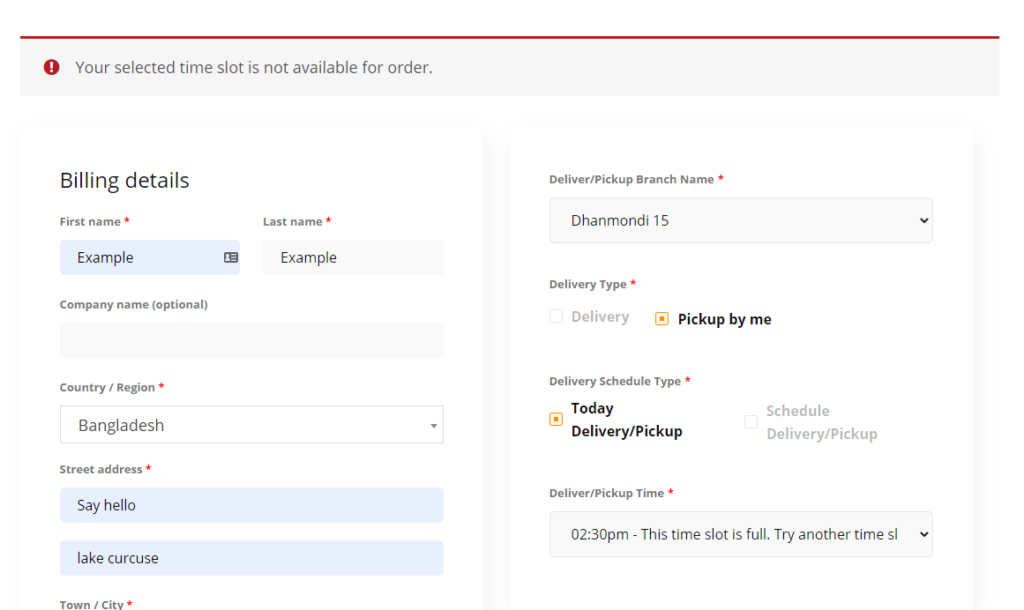Click the red error alert icon
Image resolution: width=1024 pixels, height=610 pixels.
pyautogui.click(x=51, y=67)
